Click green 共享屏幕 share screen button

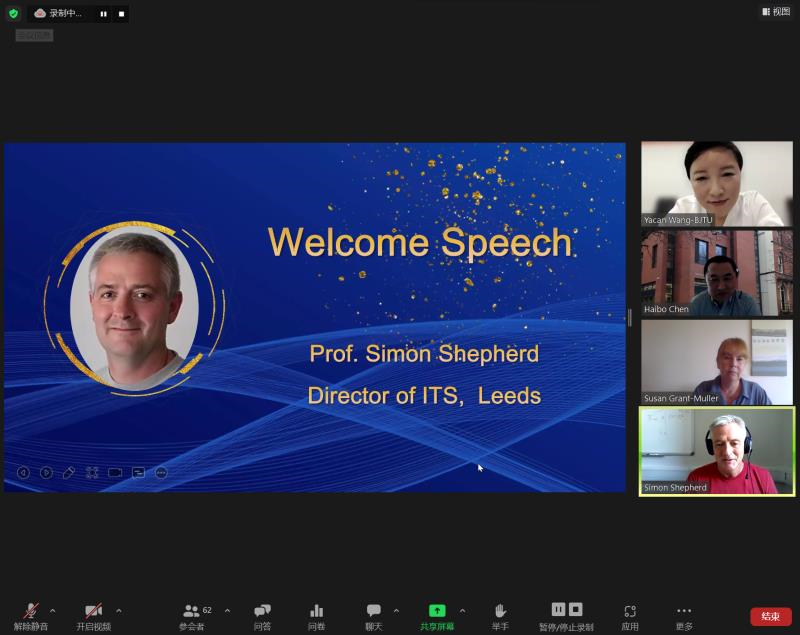(437, 616)
